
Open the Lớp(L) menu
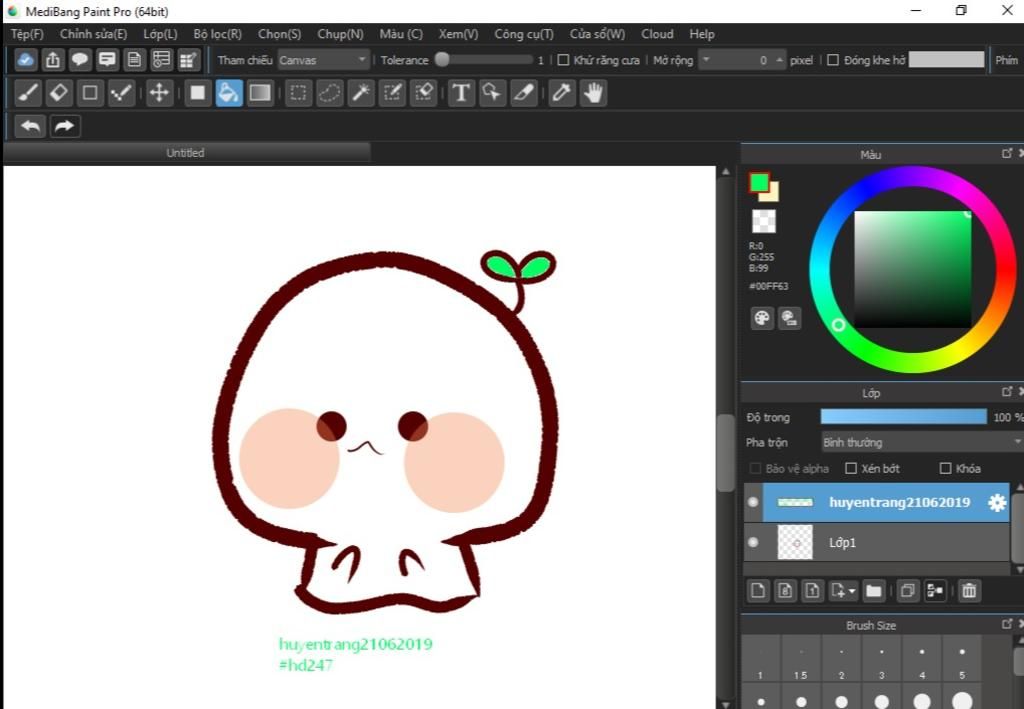(160, 34)
